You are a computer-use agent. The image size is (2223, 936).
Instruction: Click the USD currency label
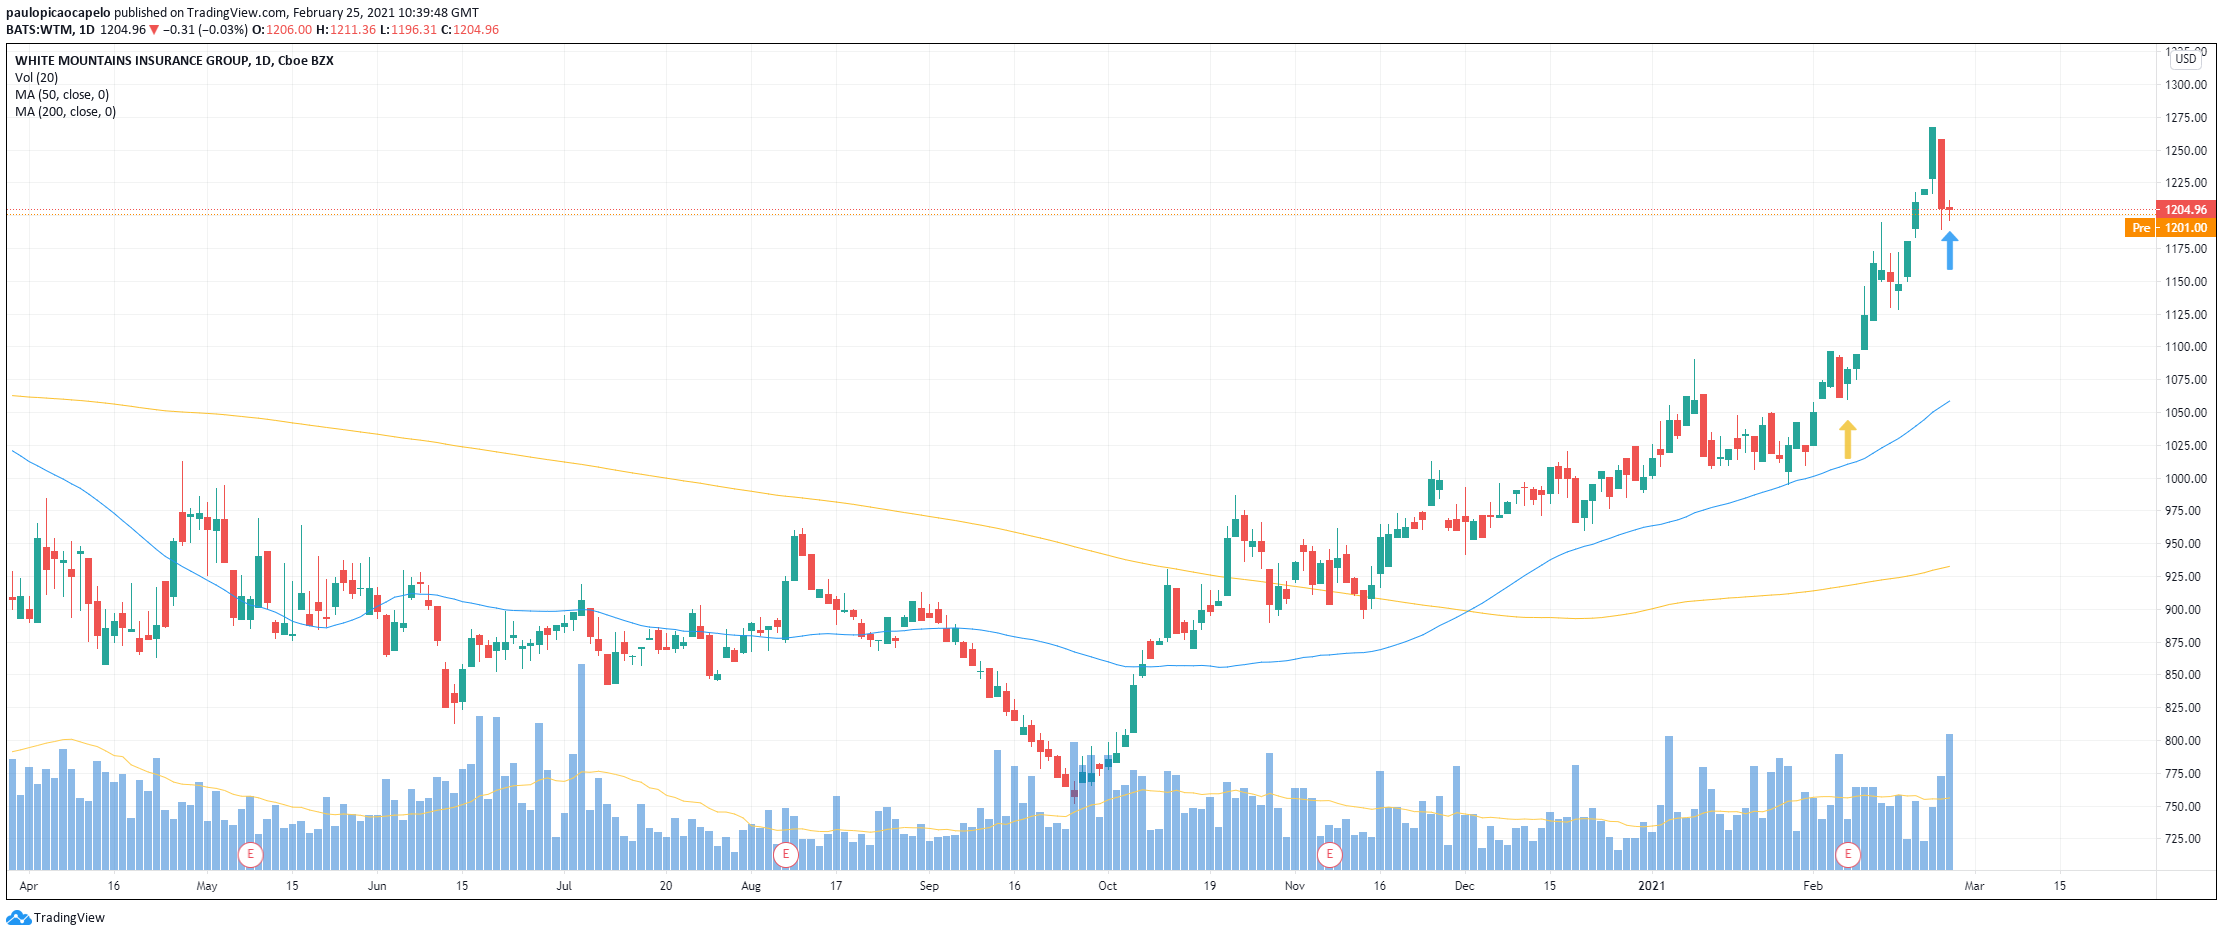pyautogui.click(x=2186, y=59)
